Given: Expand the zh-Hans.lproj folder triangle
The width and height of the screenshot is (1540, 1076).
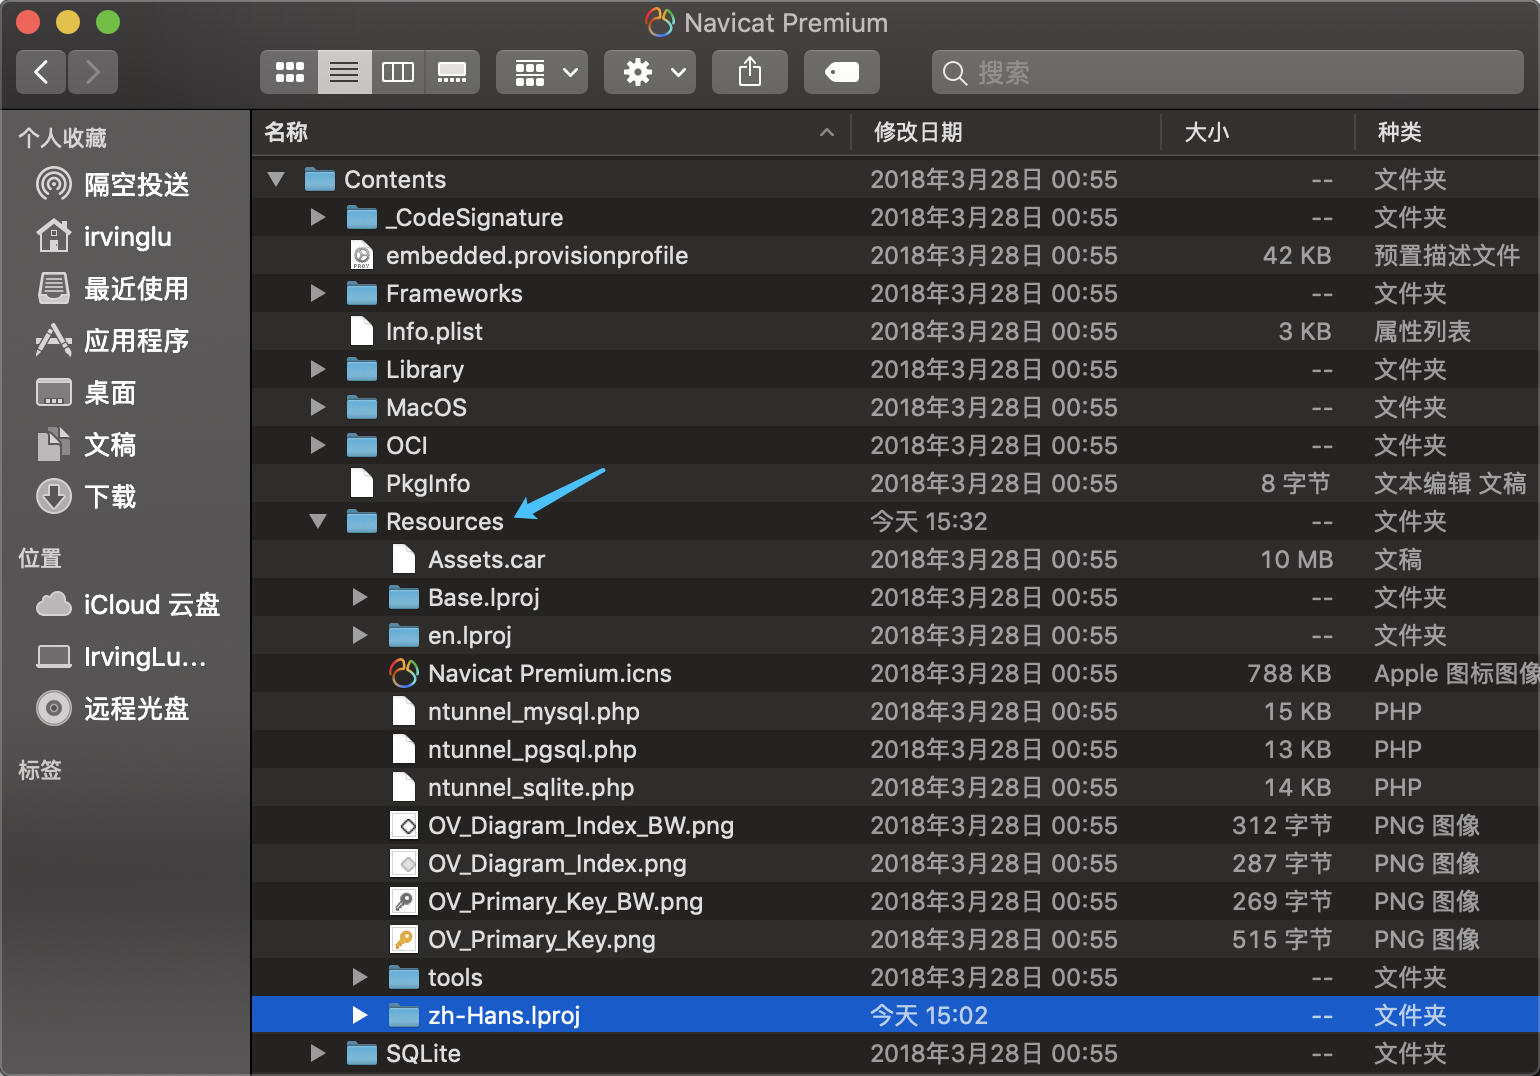Looking at the screenshot, I should [x=360, y=1016].
